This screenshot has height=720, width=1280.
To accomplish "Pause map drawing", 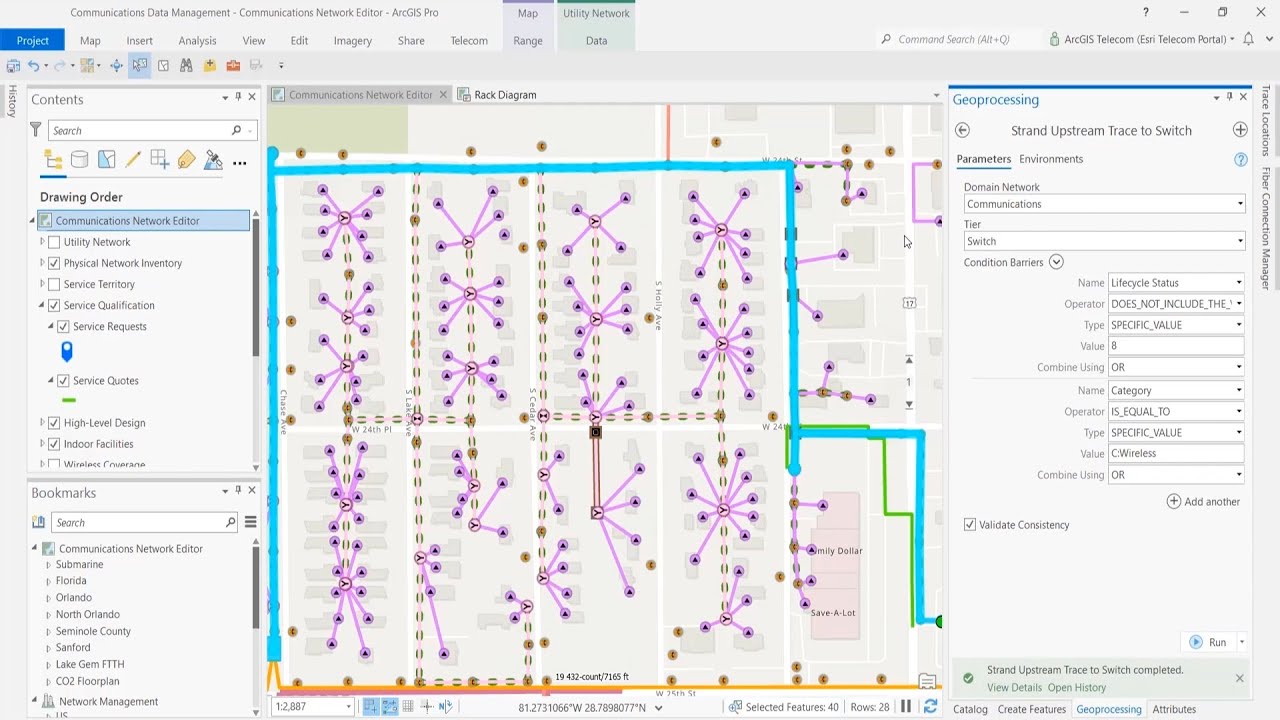I will 906,707.
